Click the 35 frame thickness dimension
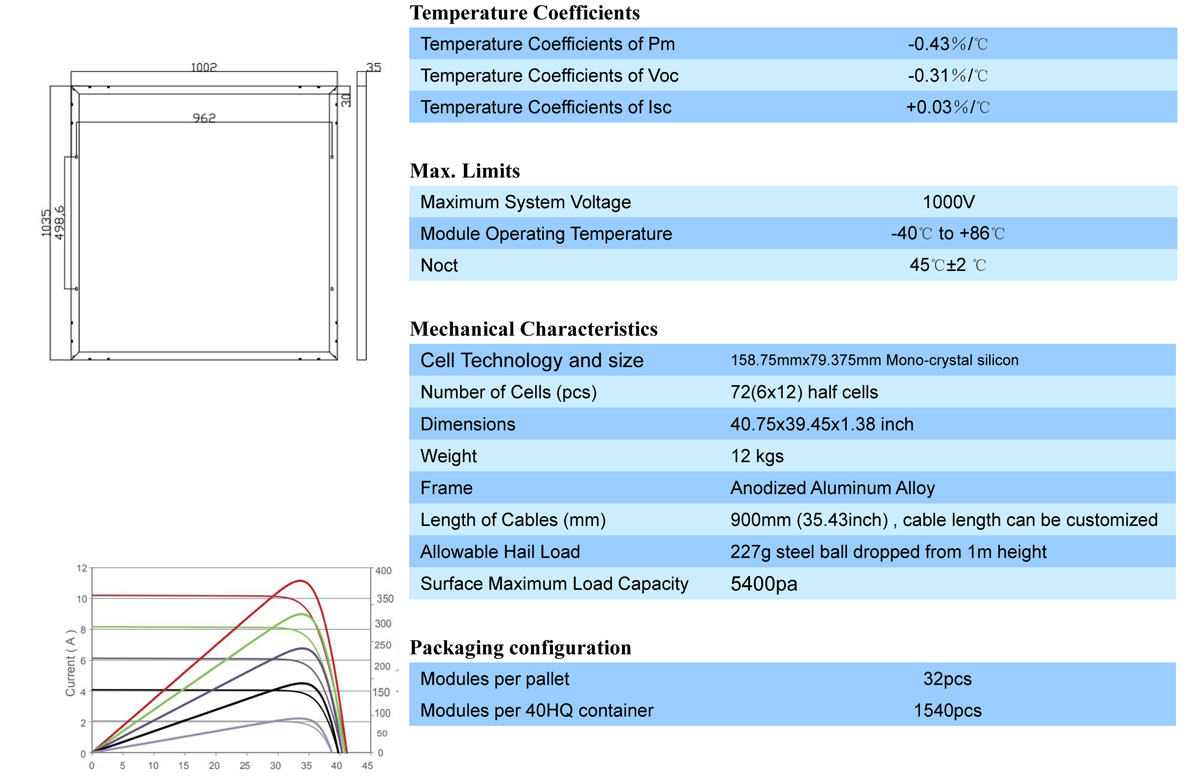1200x784 pixels. click(374, 67)
